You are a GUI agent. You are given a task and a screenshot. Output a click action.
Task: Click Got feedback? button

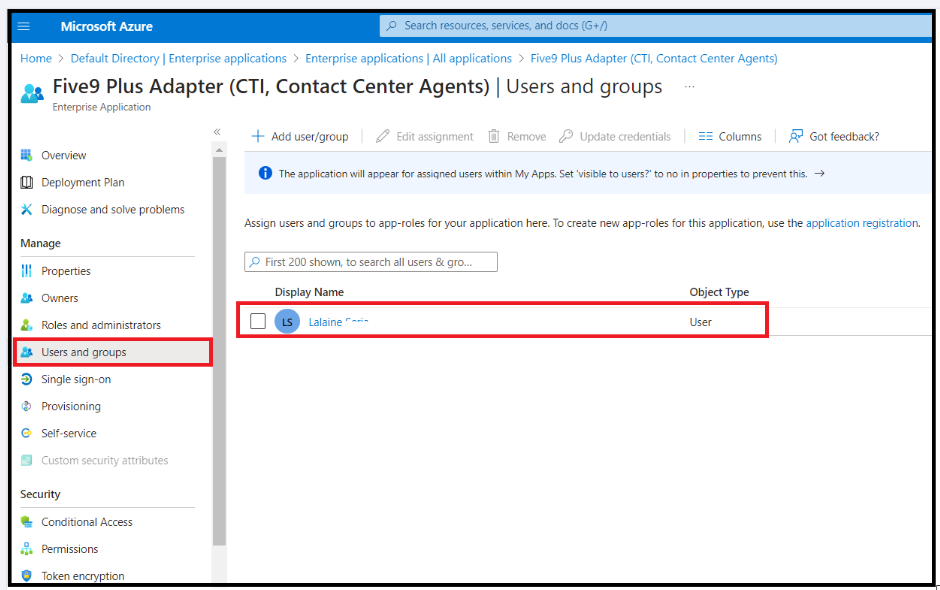click(834, 137)
